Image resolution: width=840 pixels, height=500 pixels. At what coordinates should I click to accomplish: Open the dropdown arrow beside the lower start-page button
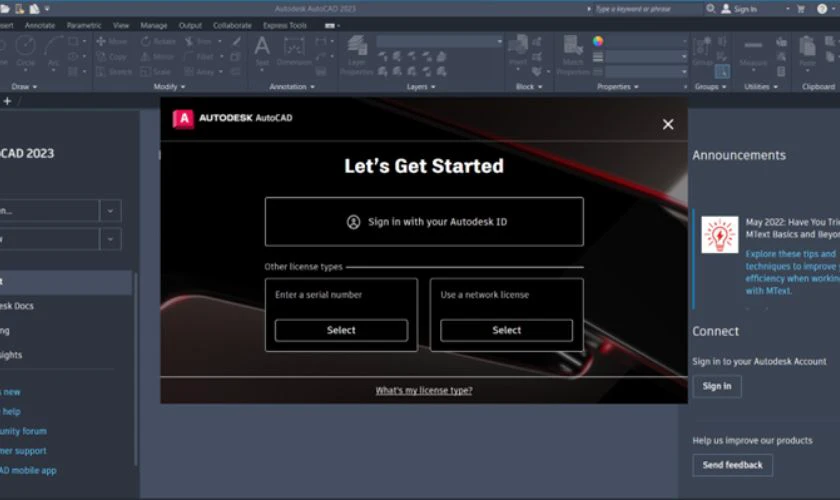click(x=110, y=239)
